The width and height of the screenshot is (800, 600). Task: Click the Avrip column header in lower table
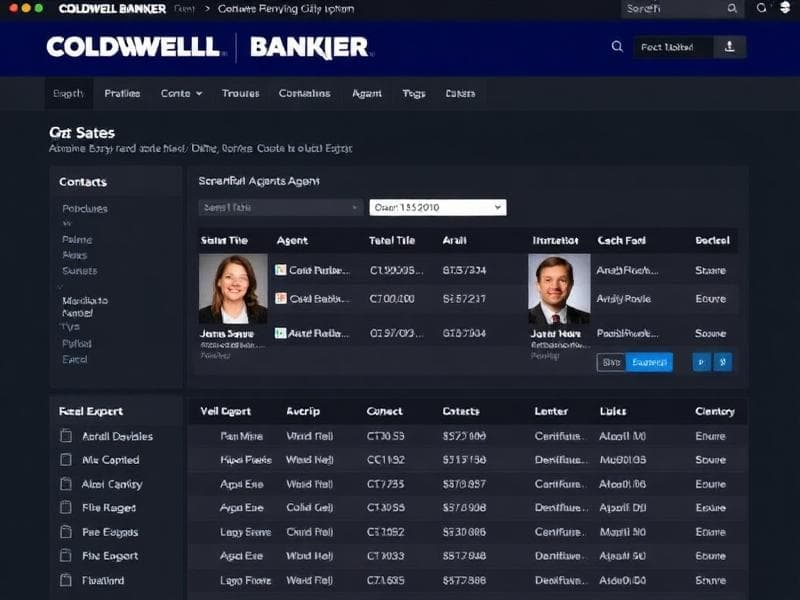point(303,411)
